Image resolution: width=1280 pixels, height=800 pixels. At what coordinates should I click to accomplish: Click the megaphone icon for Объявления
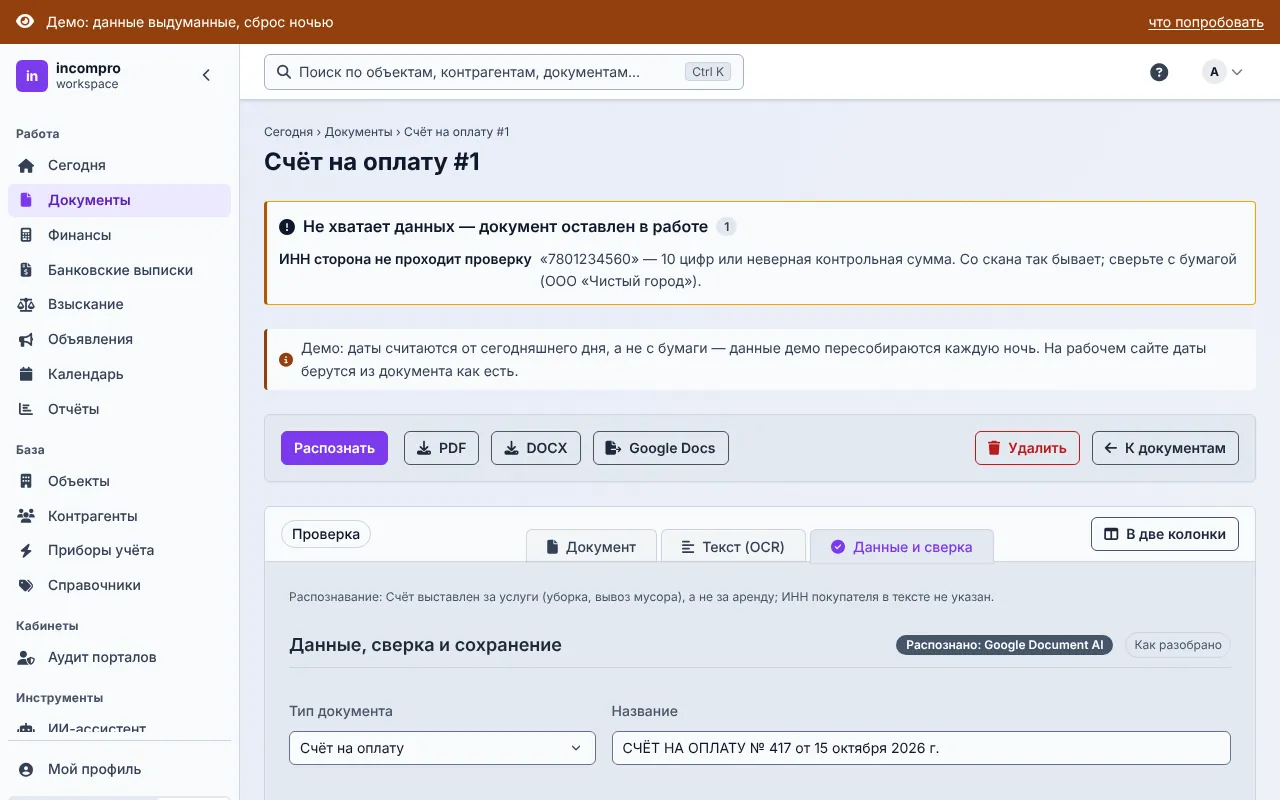27,339
